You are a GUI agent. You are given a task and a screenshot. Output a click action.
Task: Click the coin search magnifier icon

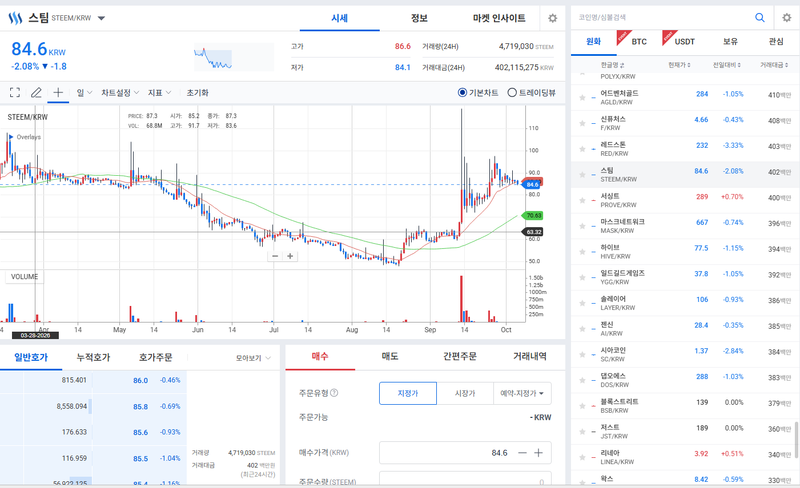(760, 17)
